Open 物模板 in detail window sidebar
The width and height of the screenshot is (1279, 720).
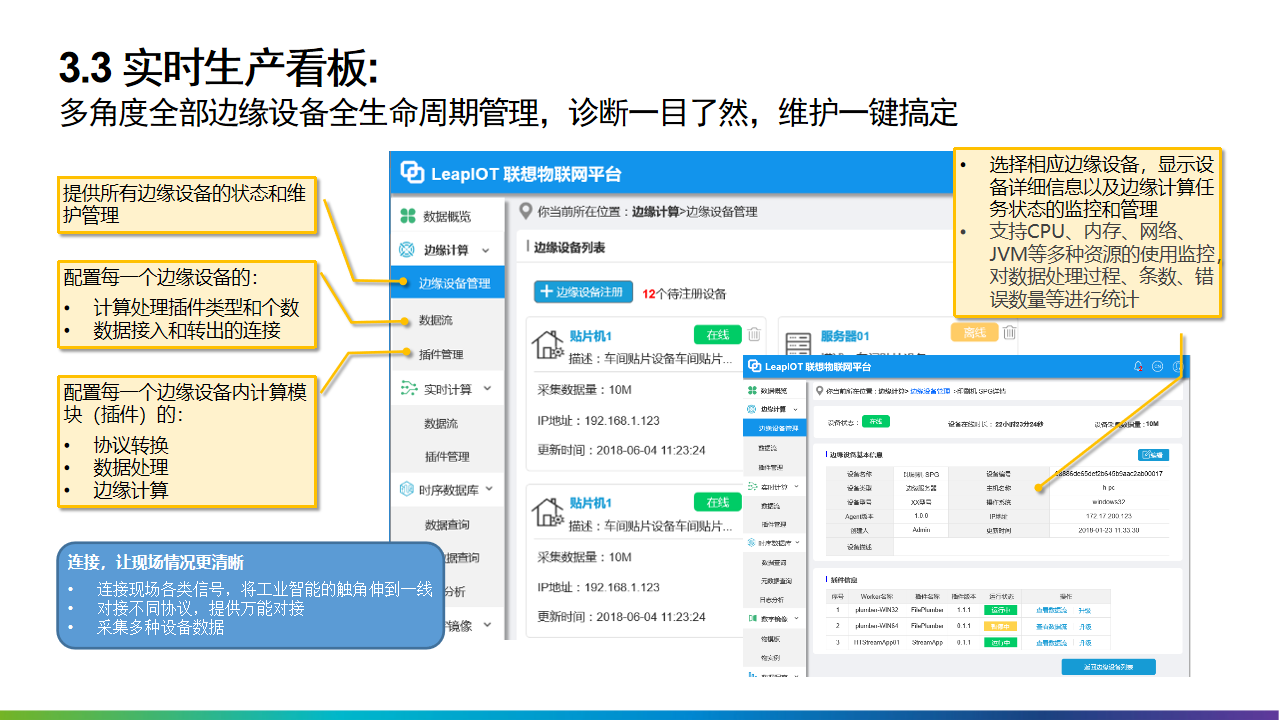coord(771,639)
